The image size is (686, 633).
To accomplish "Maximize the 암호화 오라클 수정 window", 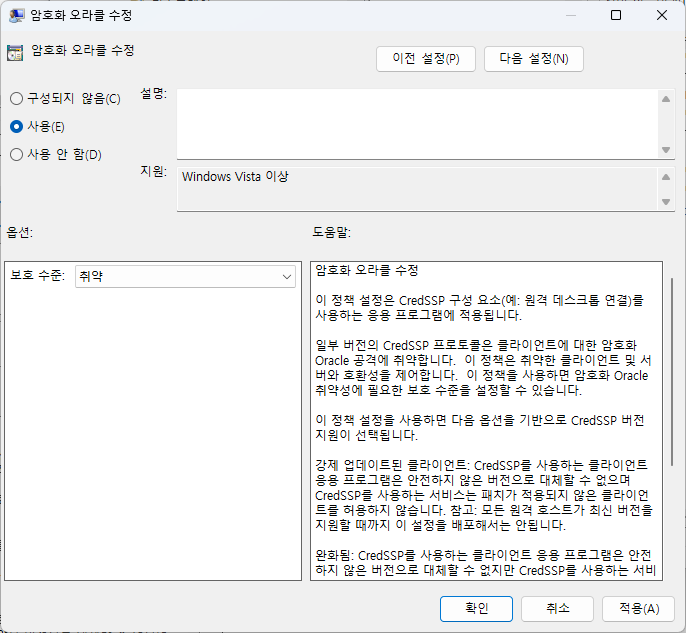I will [x=616, y=15].
